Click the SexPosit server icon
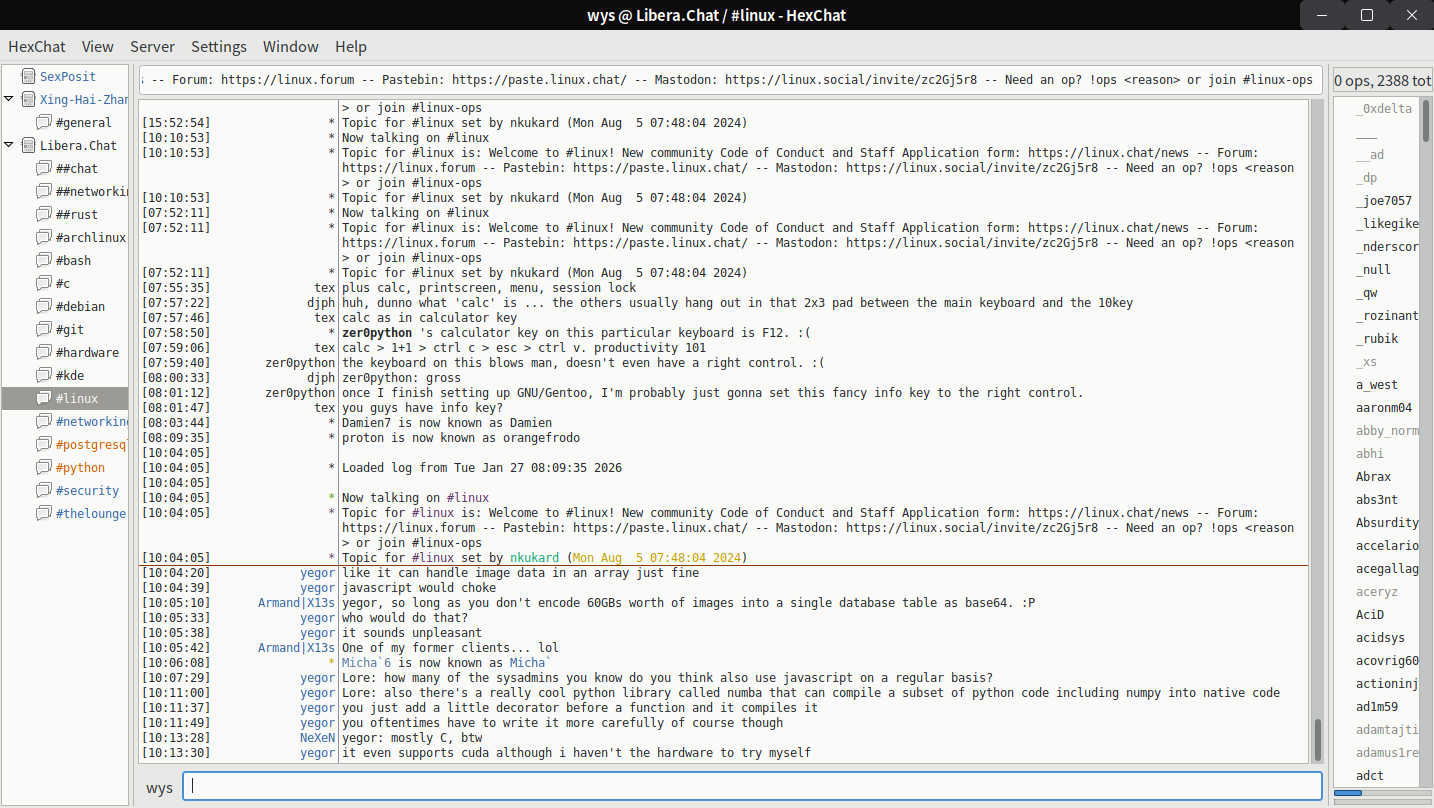The width and height of the screenshot is (1434, 808). coord(26,76)
